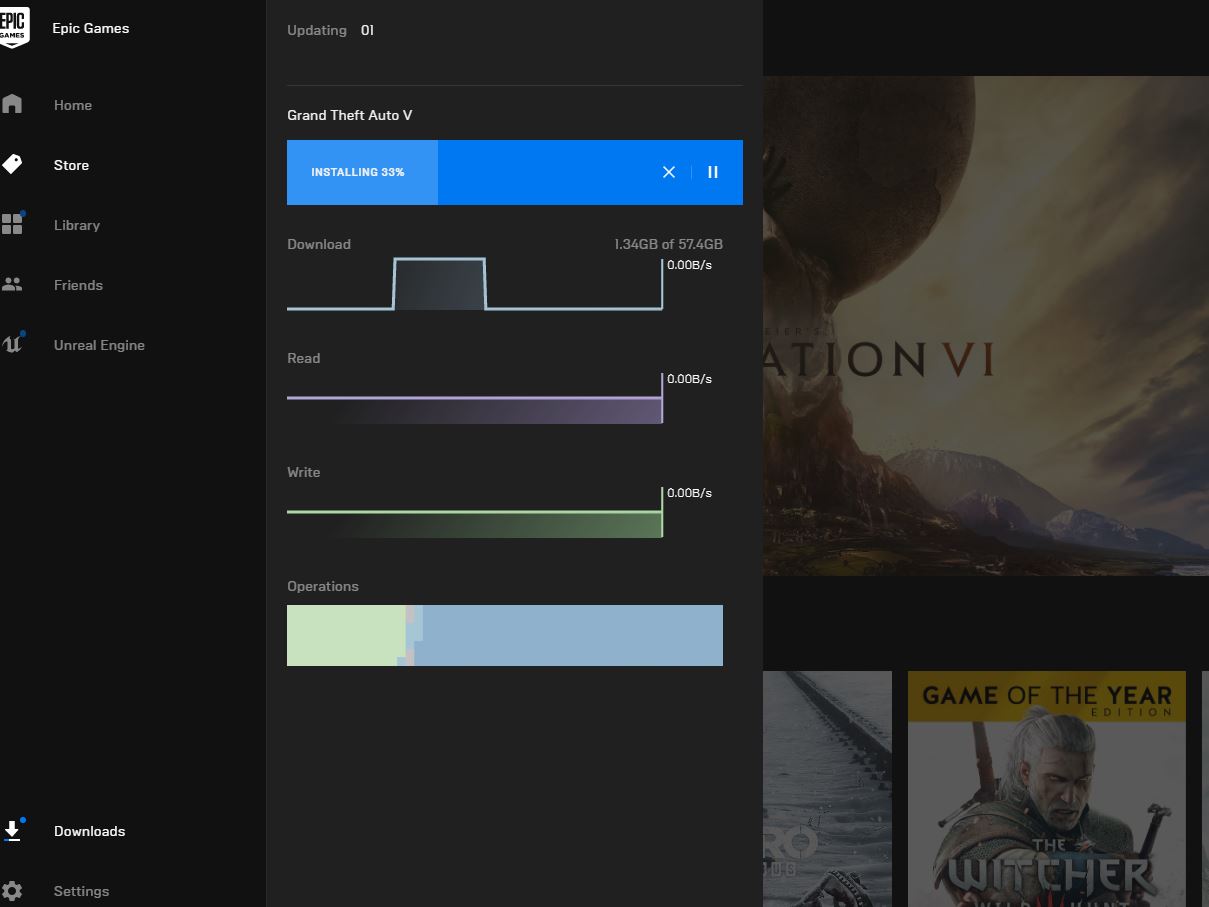Click the Operations chart
Screen dimensions: 1209x907
tap(505, 635)
